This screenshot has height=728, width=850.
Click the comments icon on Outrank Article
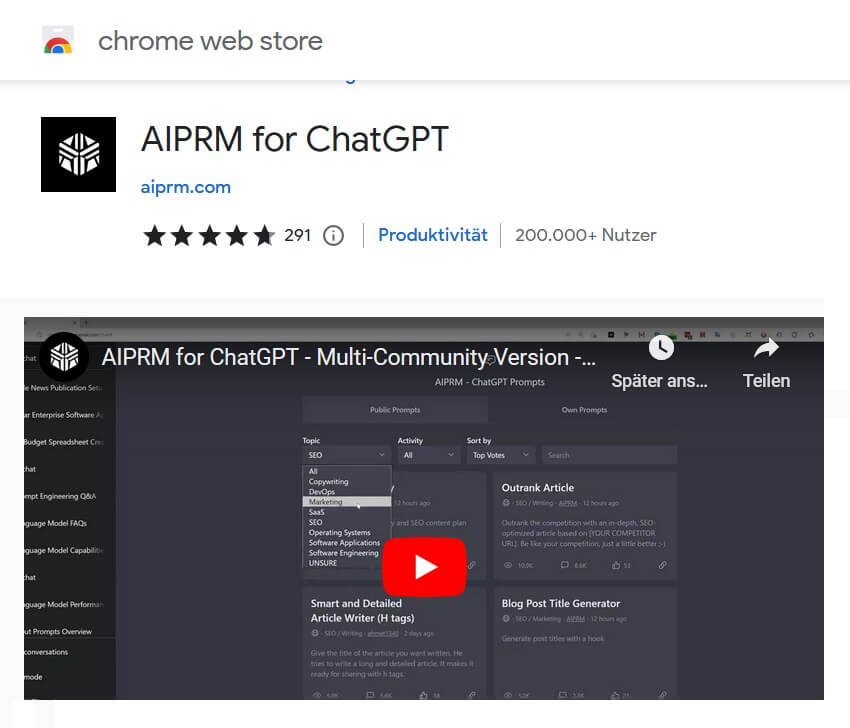click(564, 565)
